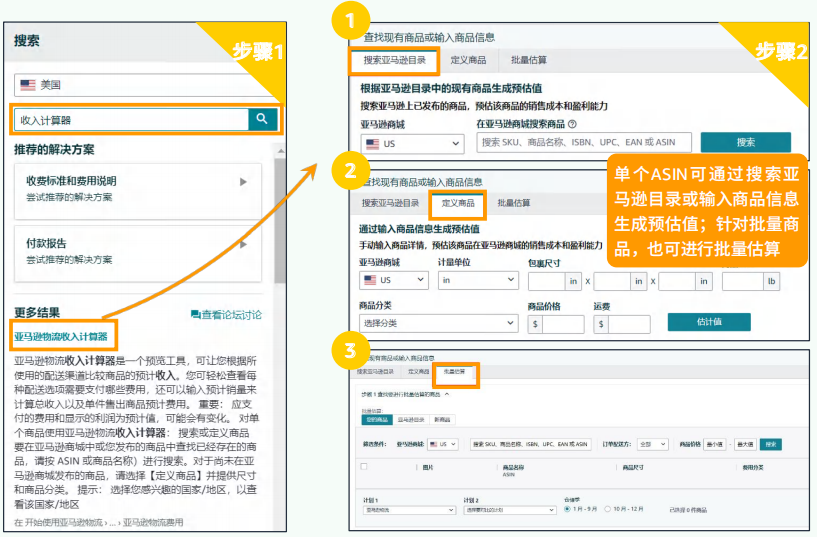Click the 收入计算器 search input field
This screenshot has height=537, width=817.
pyautogui.click(x=131, y=120)
